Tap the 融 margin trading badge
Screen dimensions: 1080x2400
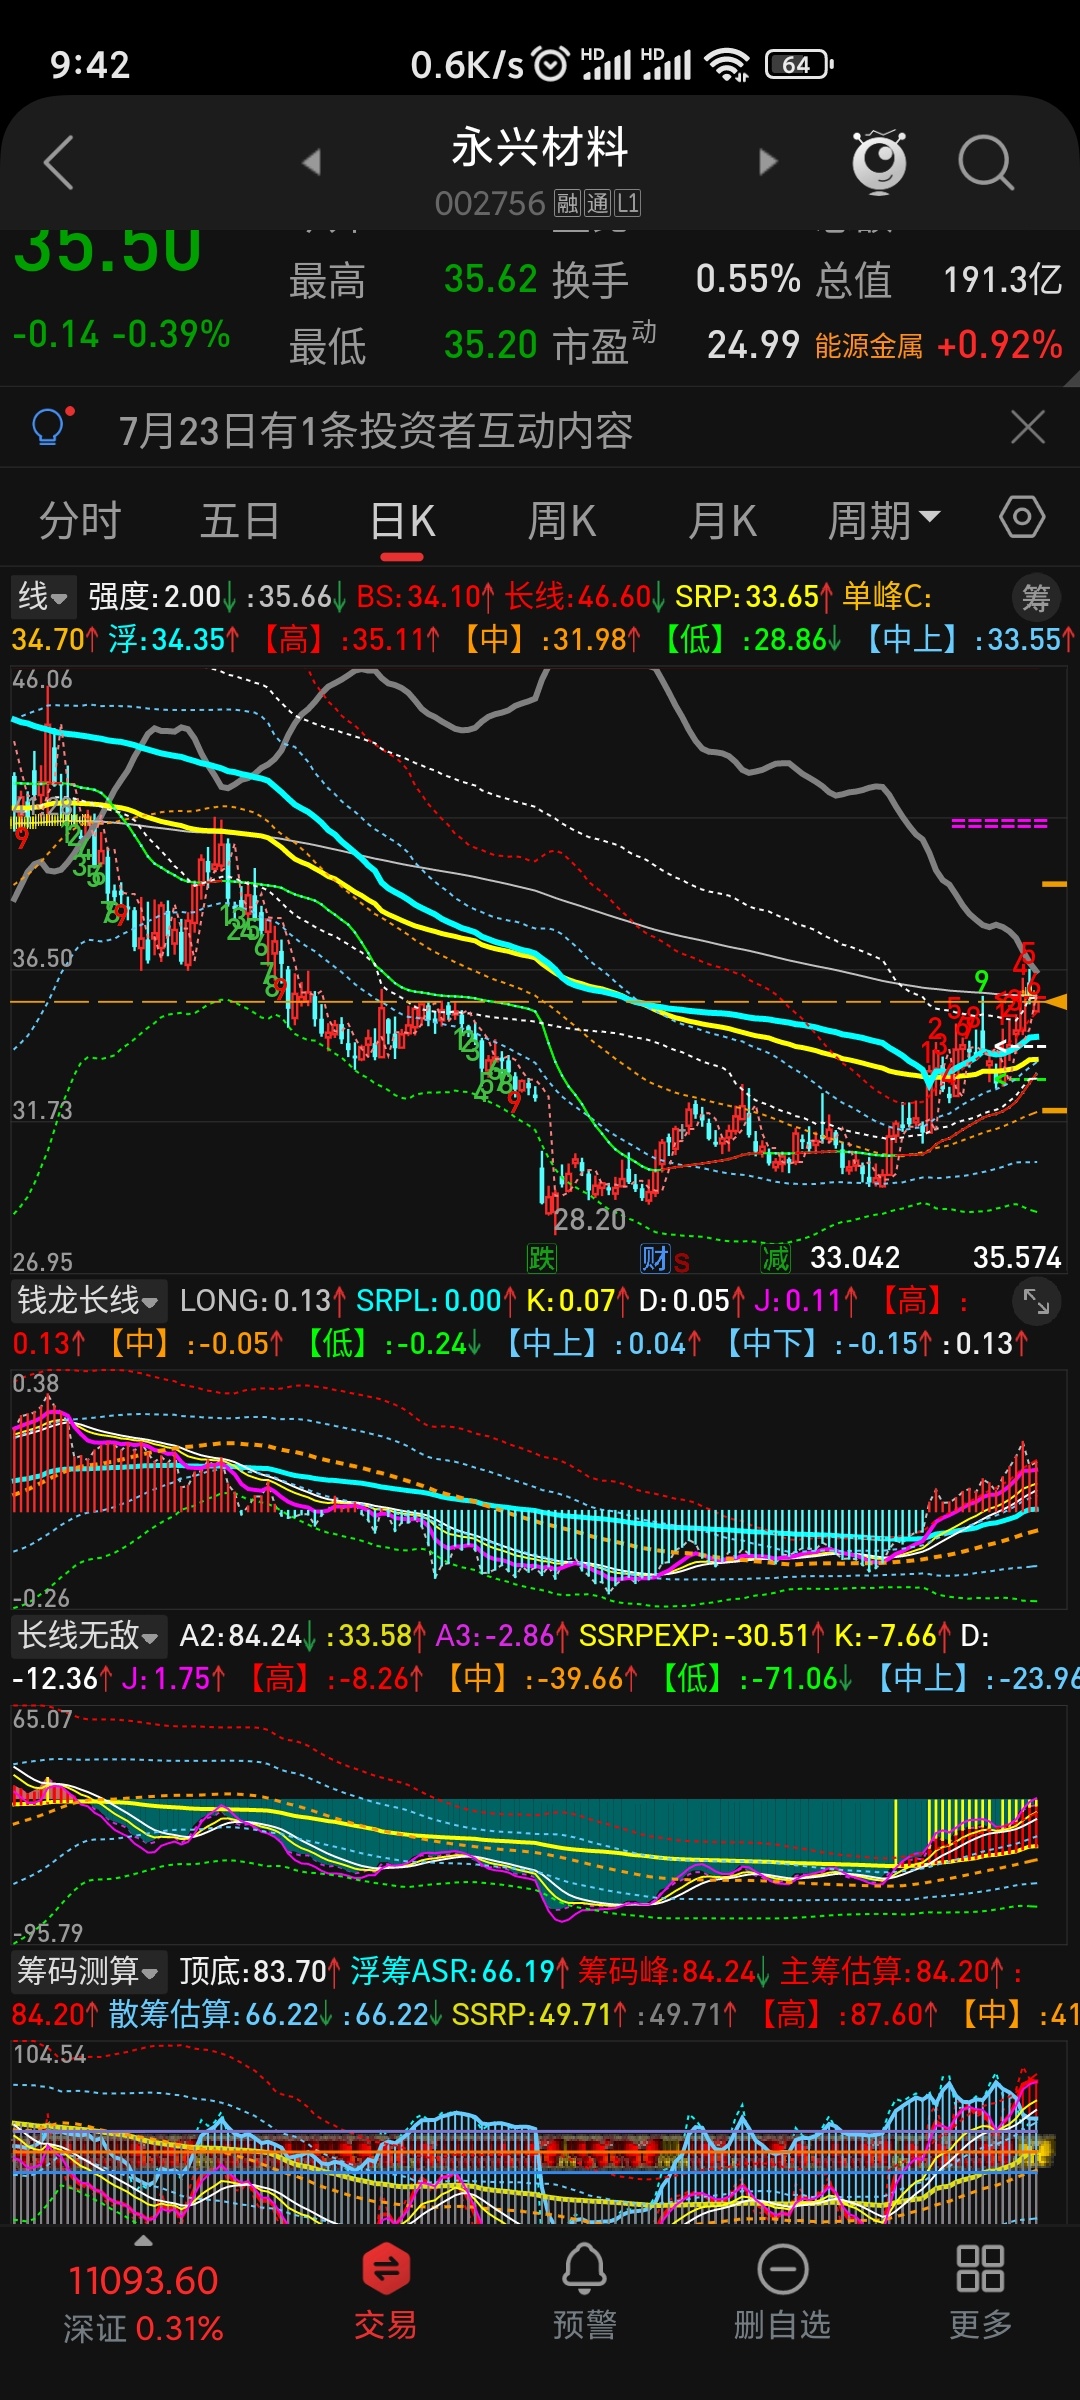[567, 203]
